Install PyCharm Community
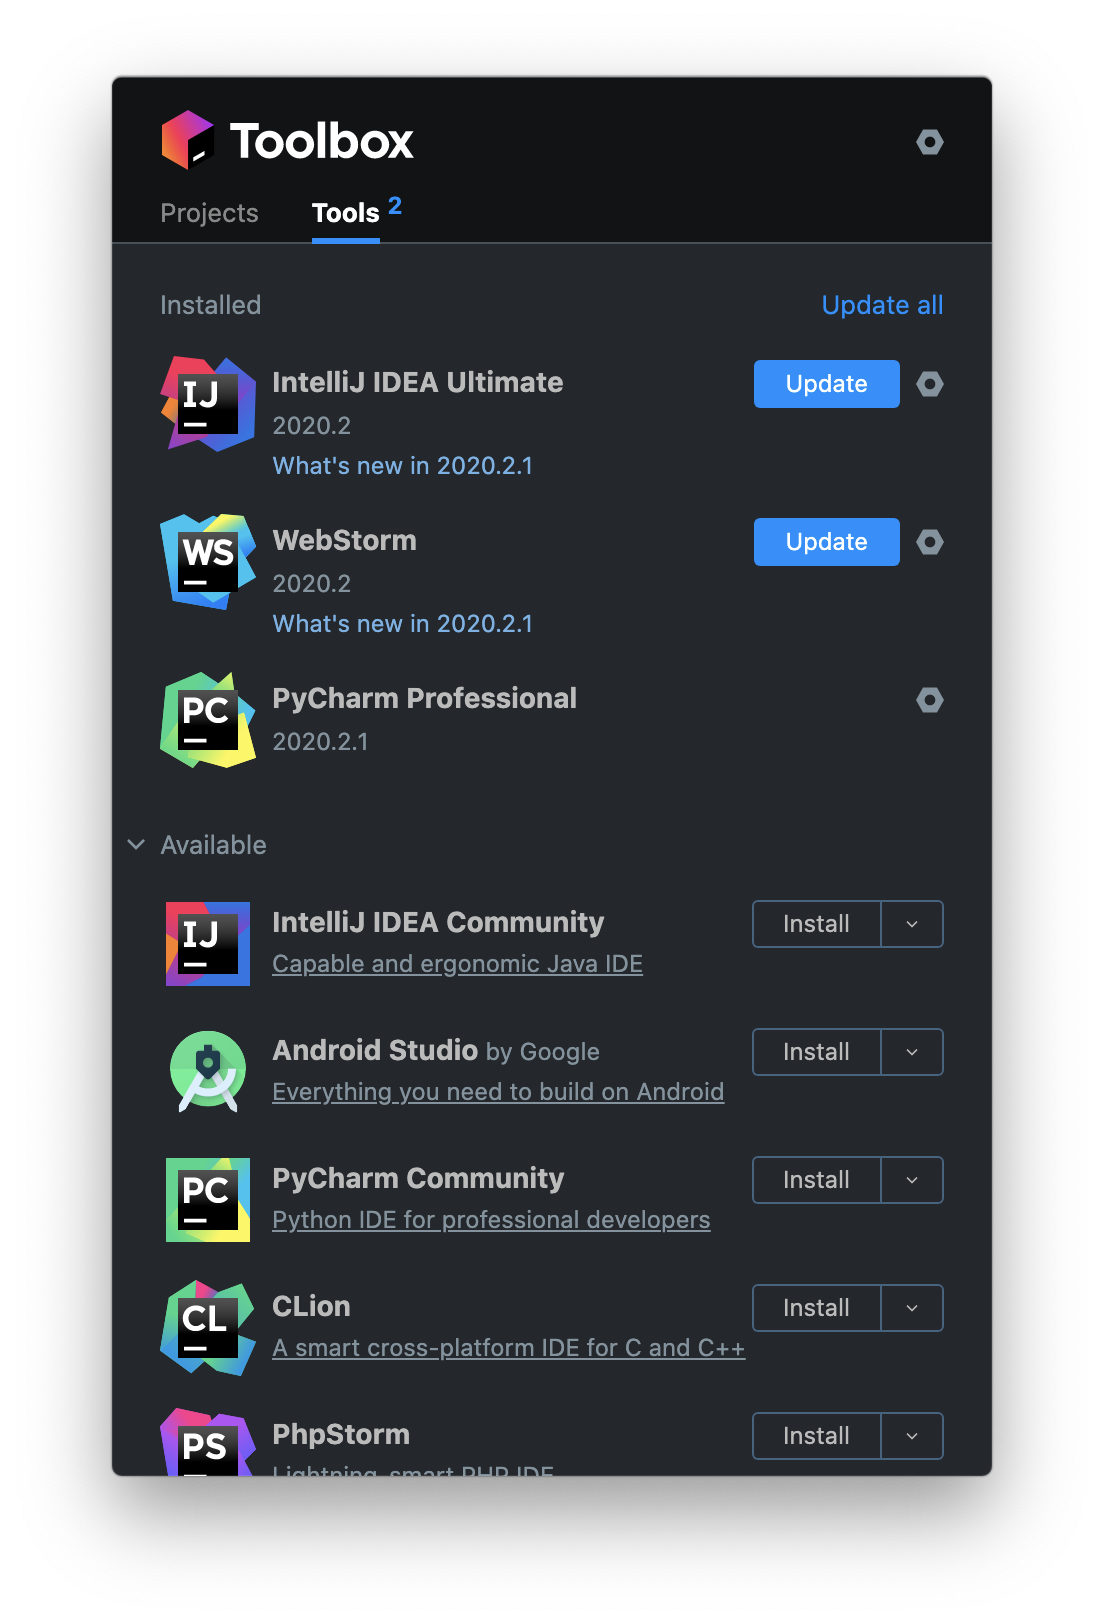The image size is (1104, 1624). coord(817,1180)
